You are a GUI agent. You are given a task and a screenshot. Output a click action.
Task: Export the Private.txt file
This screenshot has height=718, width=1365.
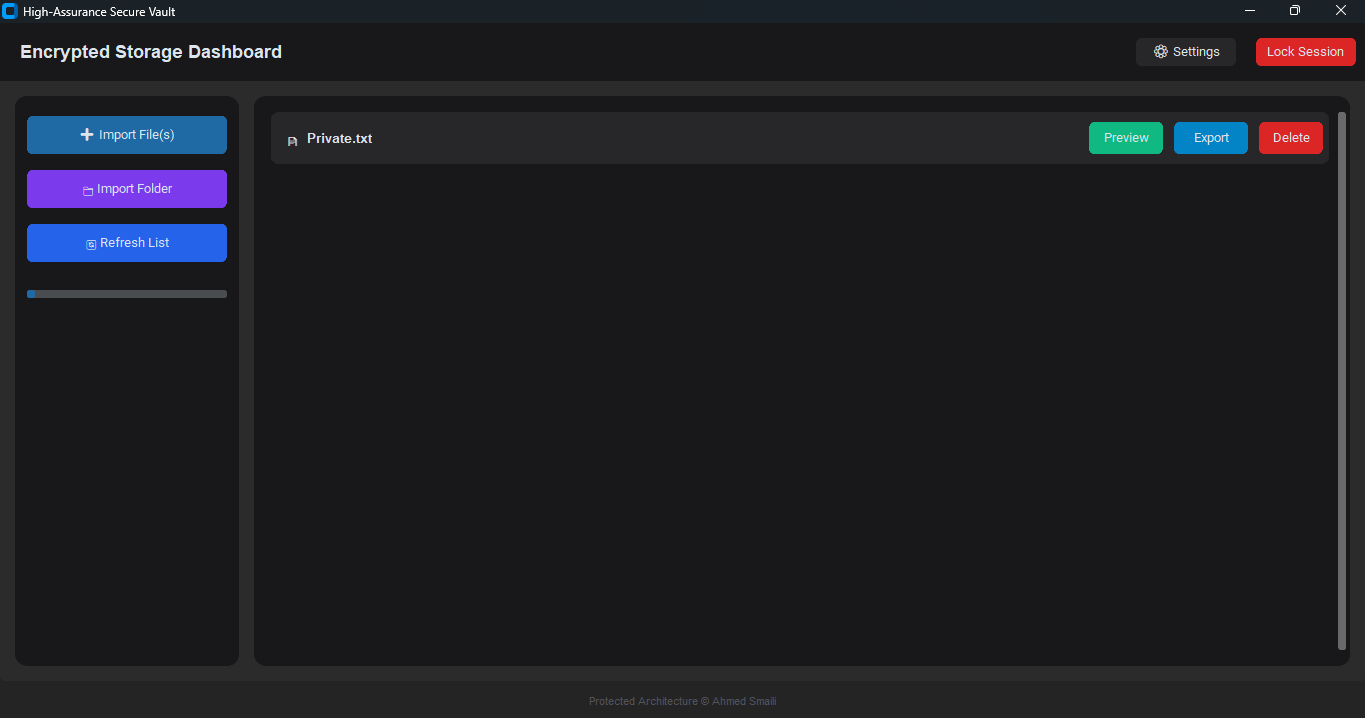click(x=1211, y=138)
